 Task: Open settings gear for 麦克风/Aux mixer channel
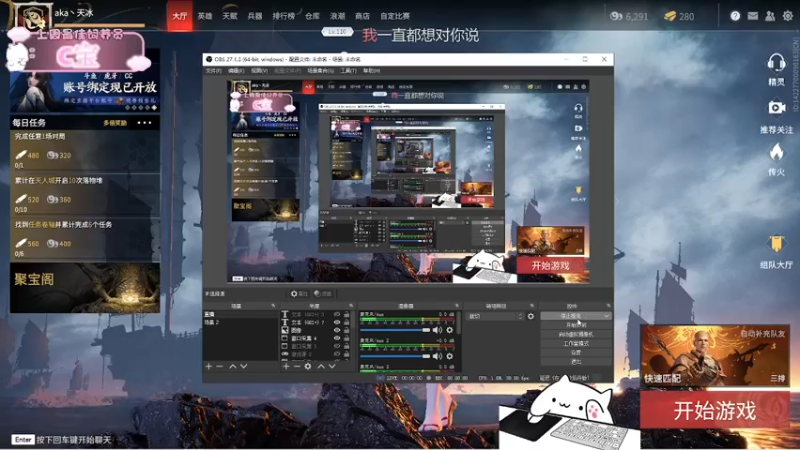click(449, 330)
